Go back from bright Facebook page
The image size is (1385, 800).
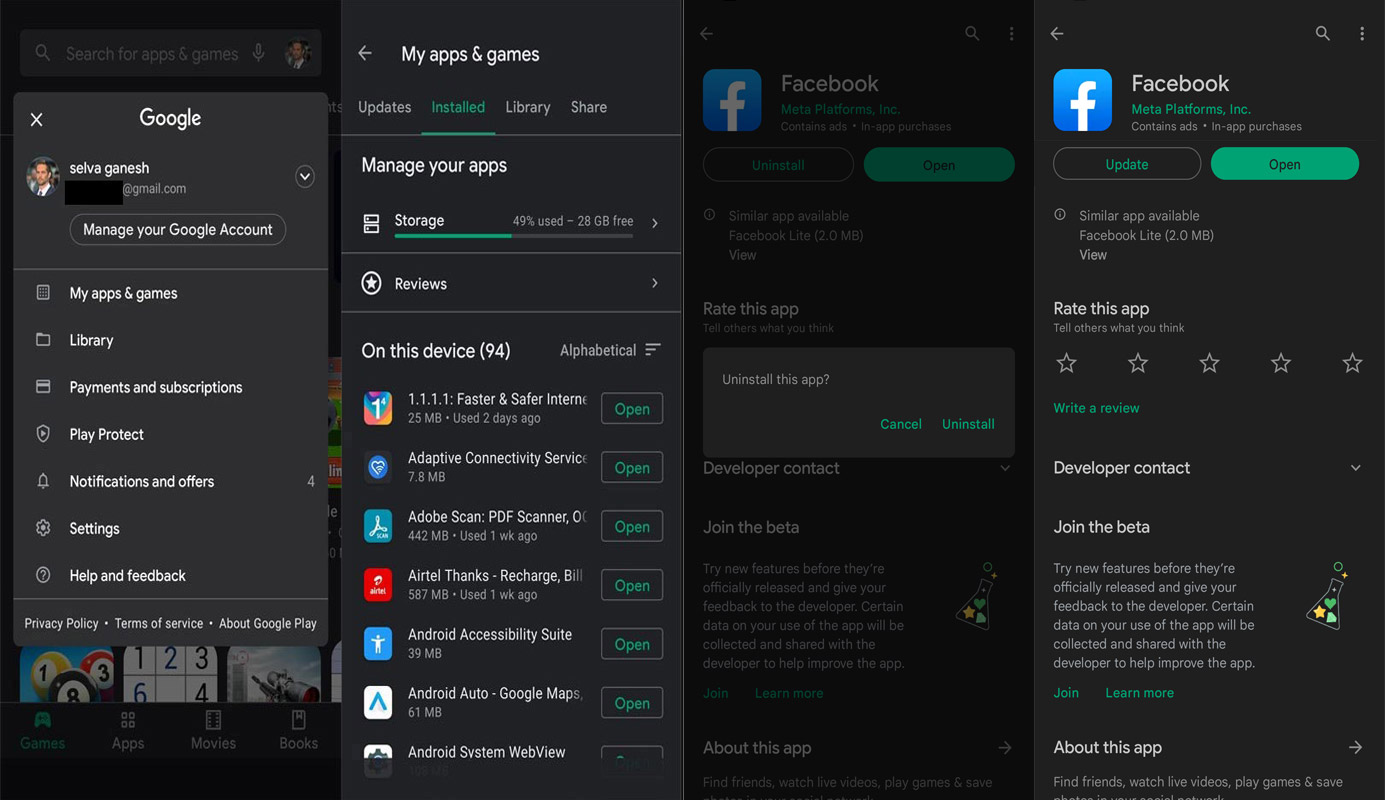(1057, 34)
